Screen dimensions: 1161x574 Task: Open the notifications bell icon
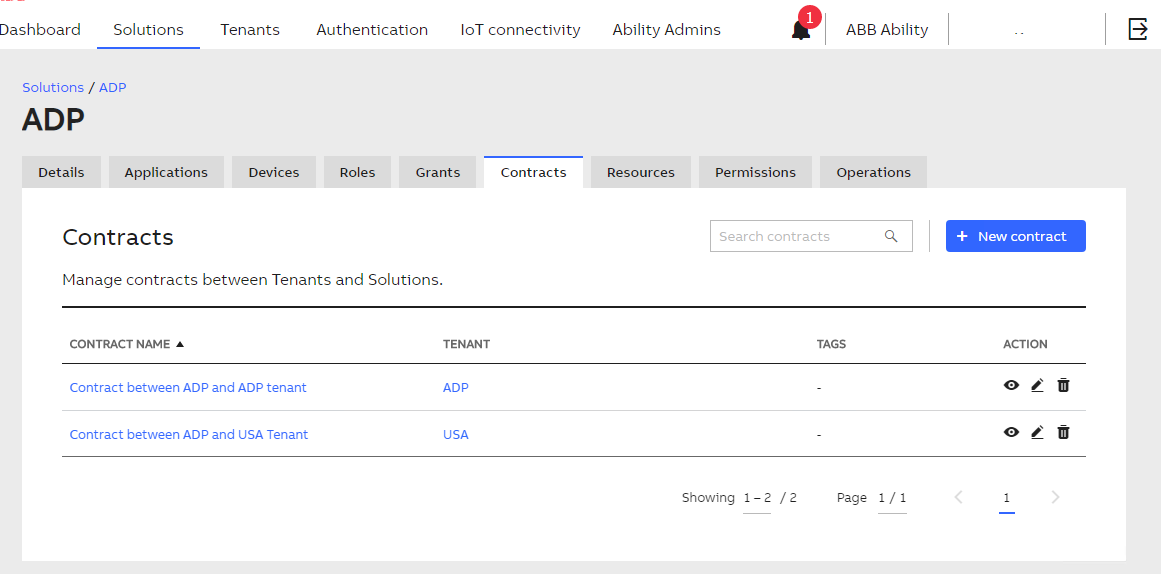point(800,30)
